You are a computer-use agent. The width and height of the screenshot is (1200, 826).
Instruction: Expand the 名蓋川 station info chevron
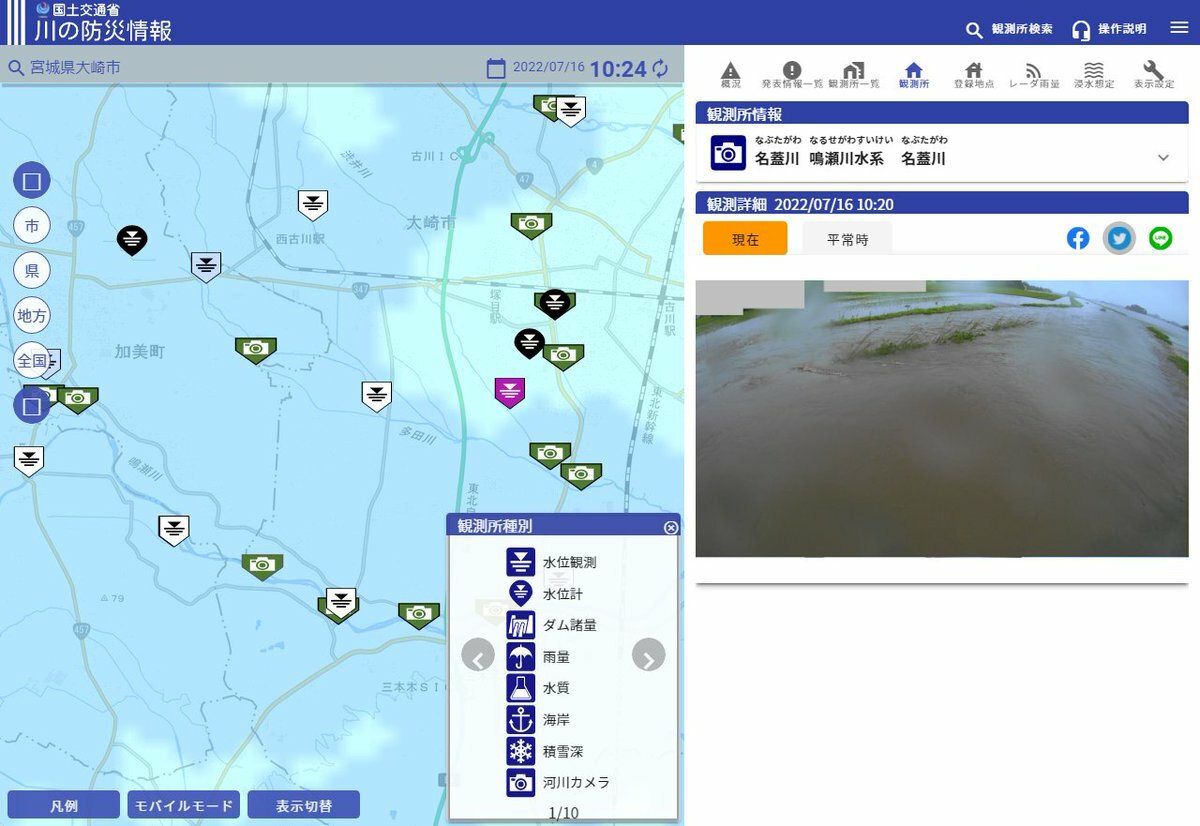1163,158
